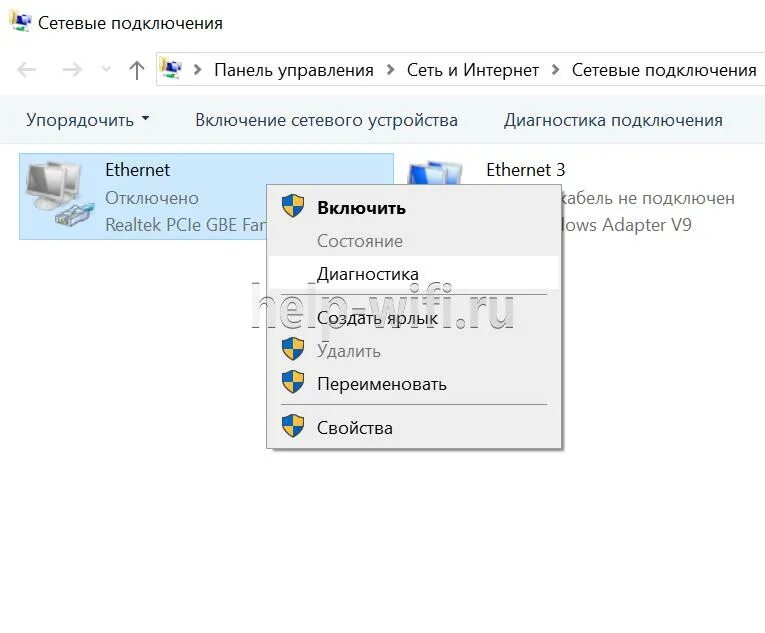Click Диагностика подключения toolbar button
Viewport: 765px width, 633px height.
(x=613, y=120)
